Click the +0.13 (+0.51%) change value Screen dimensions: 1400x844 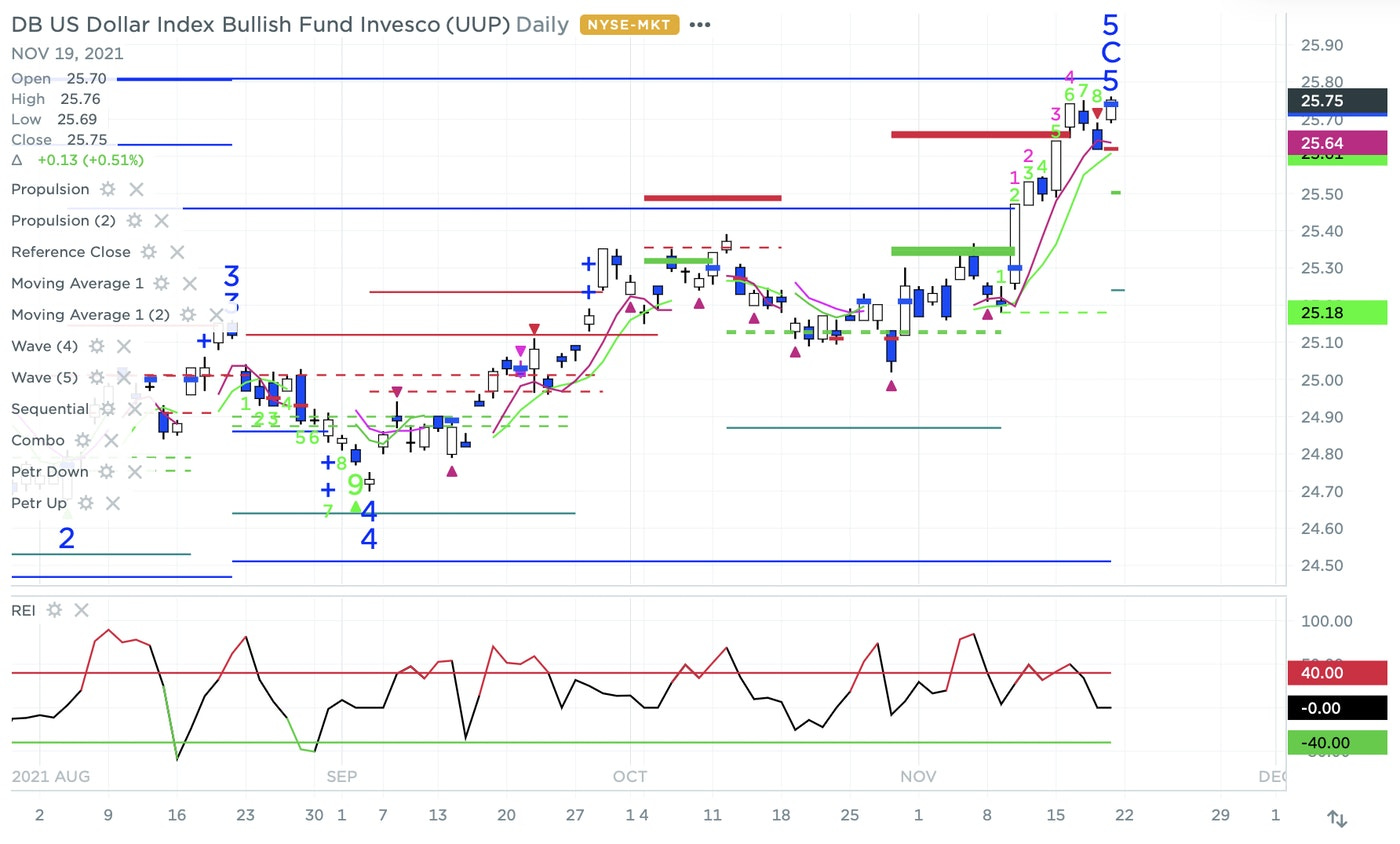(90, 160)
